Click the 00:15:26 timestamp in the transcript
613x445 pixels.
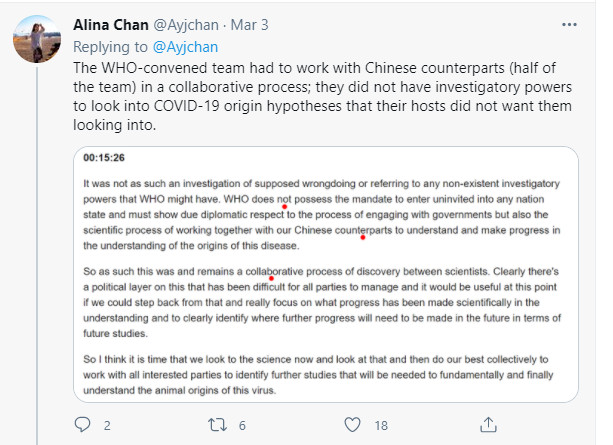coord(102,159)
